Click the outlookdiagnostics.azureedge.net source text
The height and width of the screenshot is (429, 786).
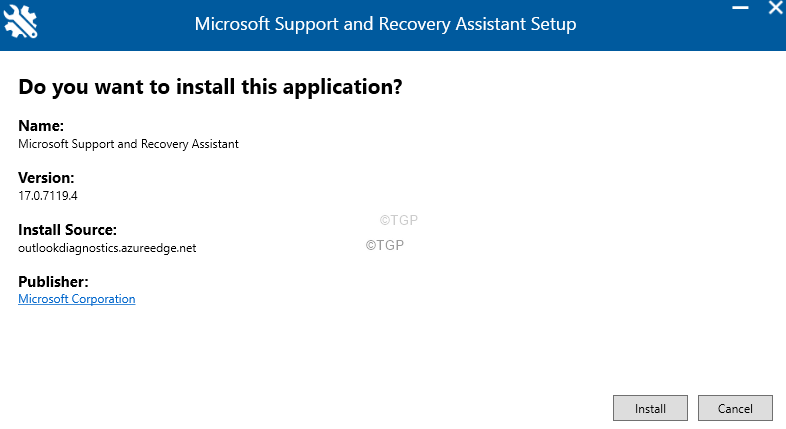coord(107,248)
